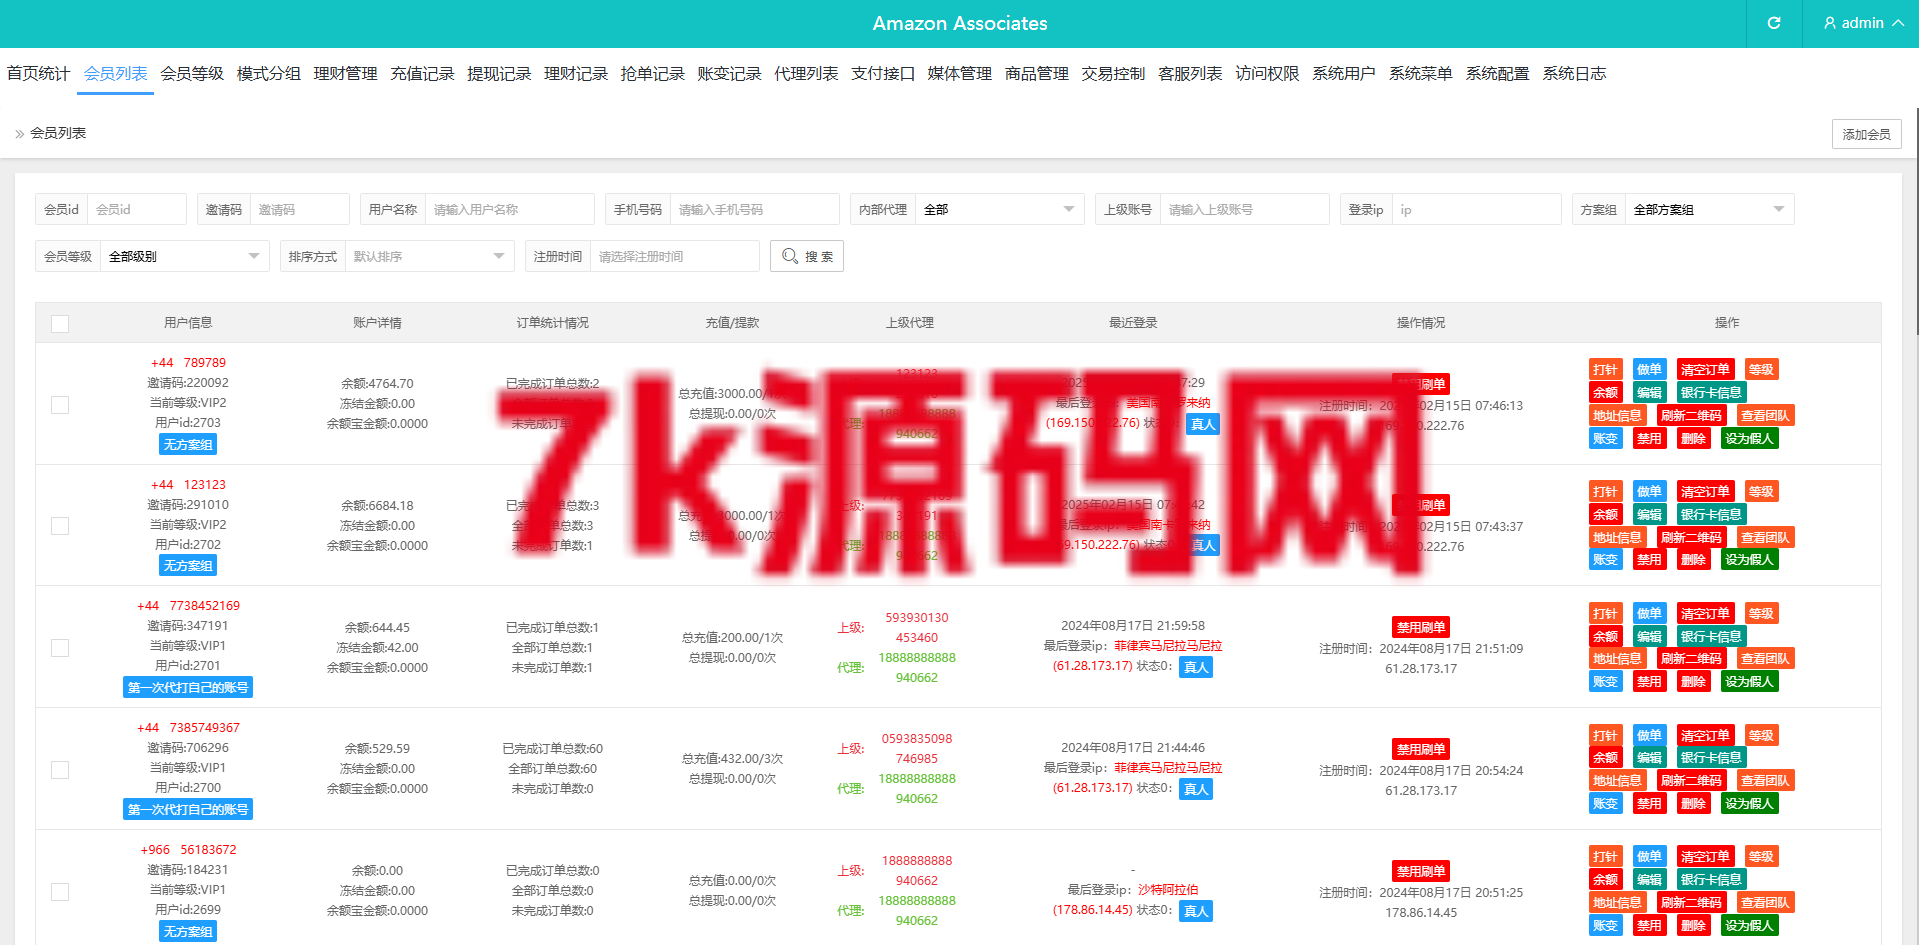Click 清空订单 for user 789789
The height and width of the screenshot is (945, 1919).
tap(1705, 369)
